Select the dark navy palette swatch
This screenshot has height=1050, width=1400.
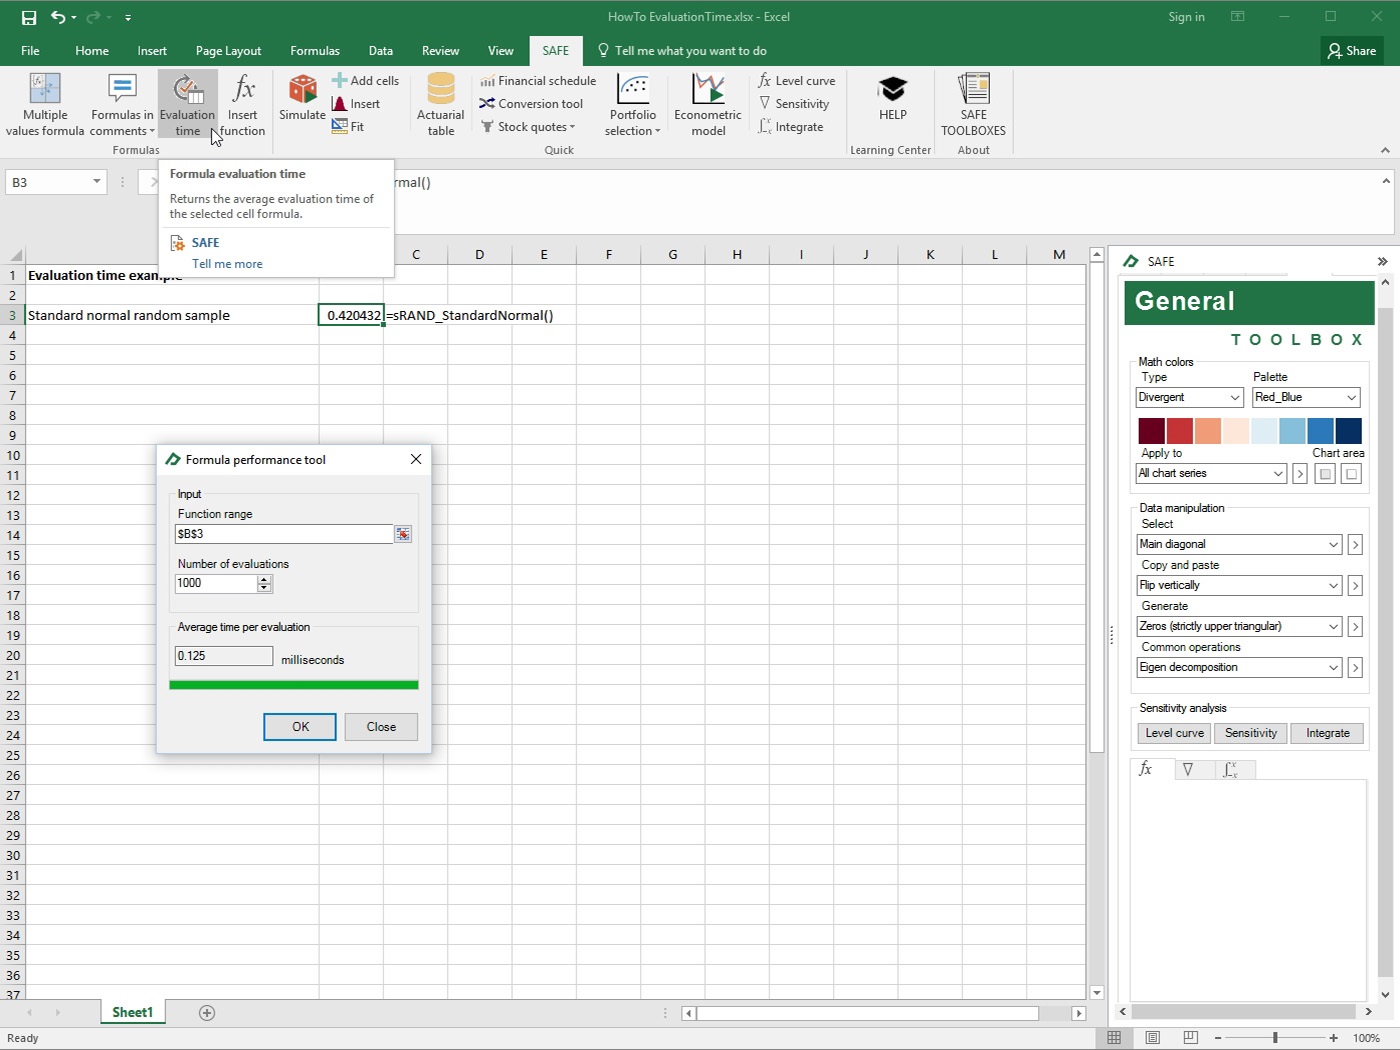(1348, 431)
